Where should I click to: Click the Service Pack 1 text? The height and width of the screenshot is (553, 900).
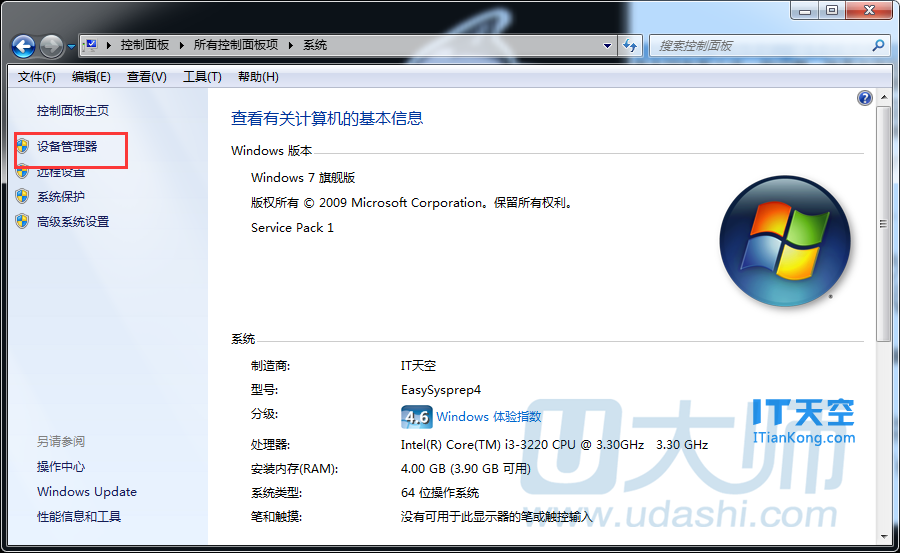pyautogui.click(x=292, y=227)
